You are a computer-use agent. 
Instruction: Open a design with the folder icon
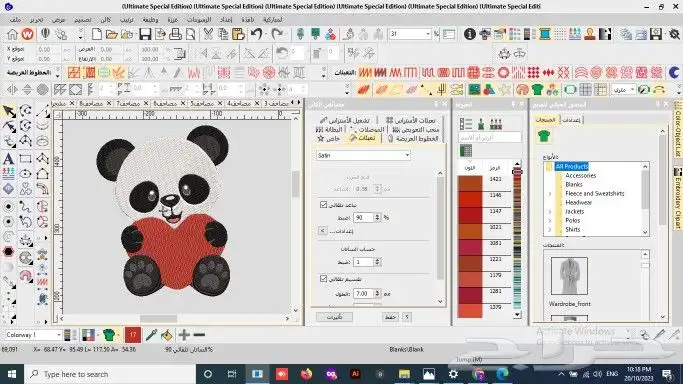click(112, 34)
